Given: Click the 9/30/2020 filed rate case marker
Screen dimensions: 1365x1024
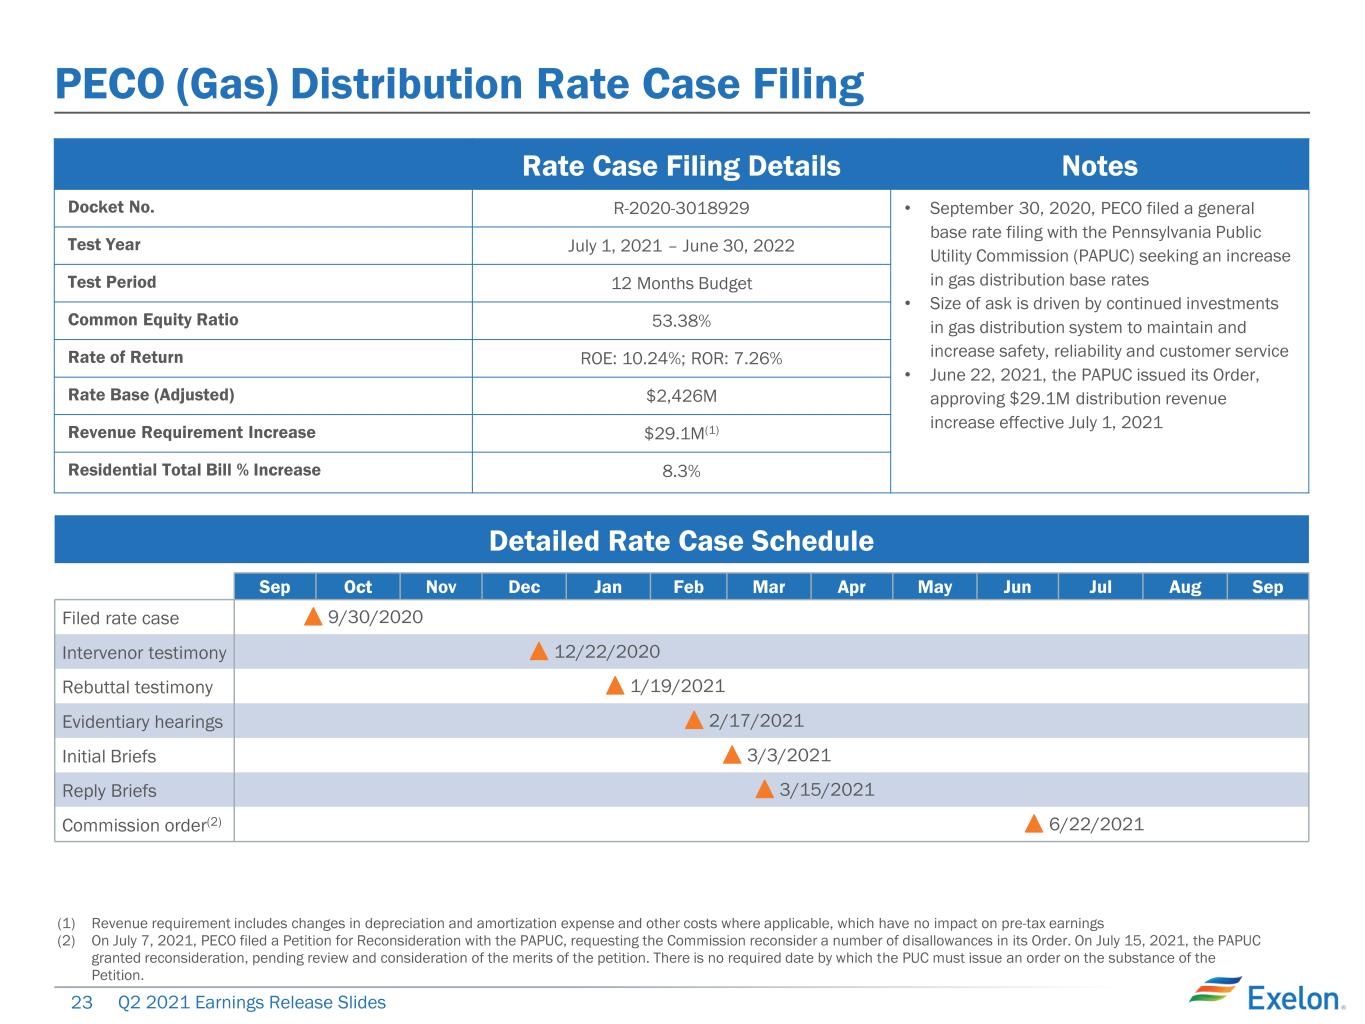Looking at the screenshot, I should (x=313, y=616).
